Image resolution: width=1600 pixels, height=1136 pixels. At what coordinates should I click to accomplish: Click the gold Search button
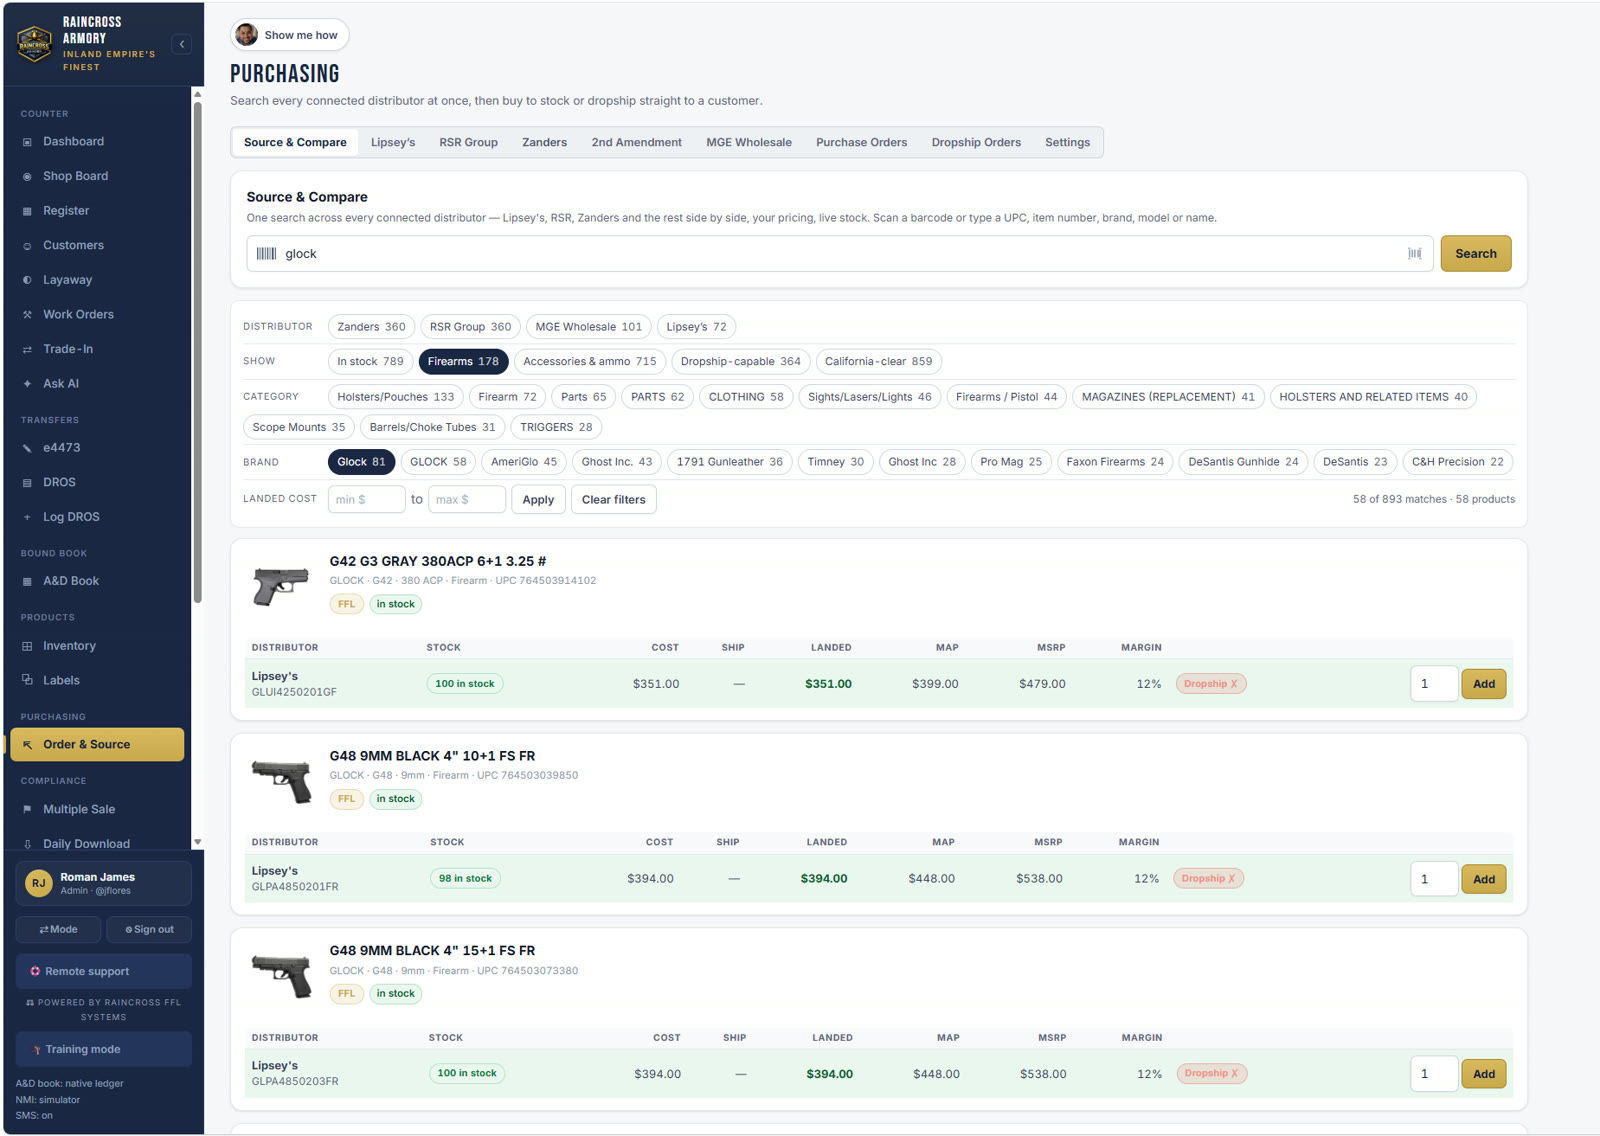1475,254
